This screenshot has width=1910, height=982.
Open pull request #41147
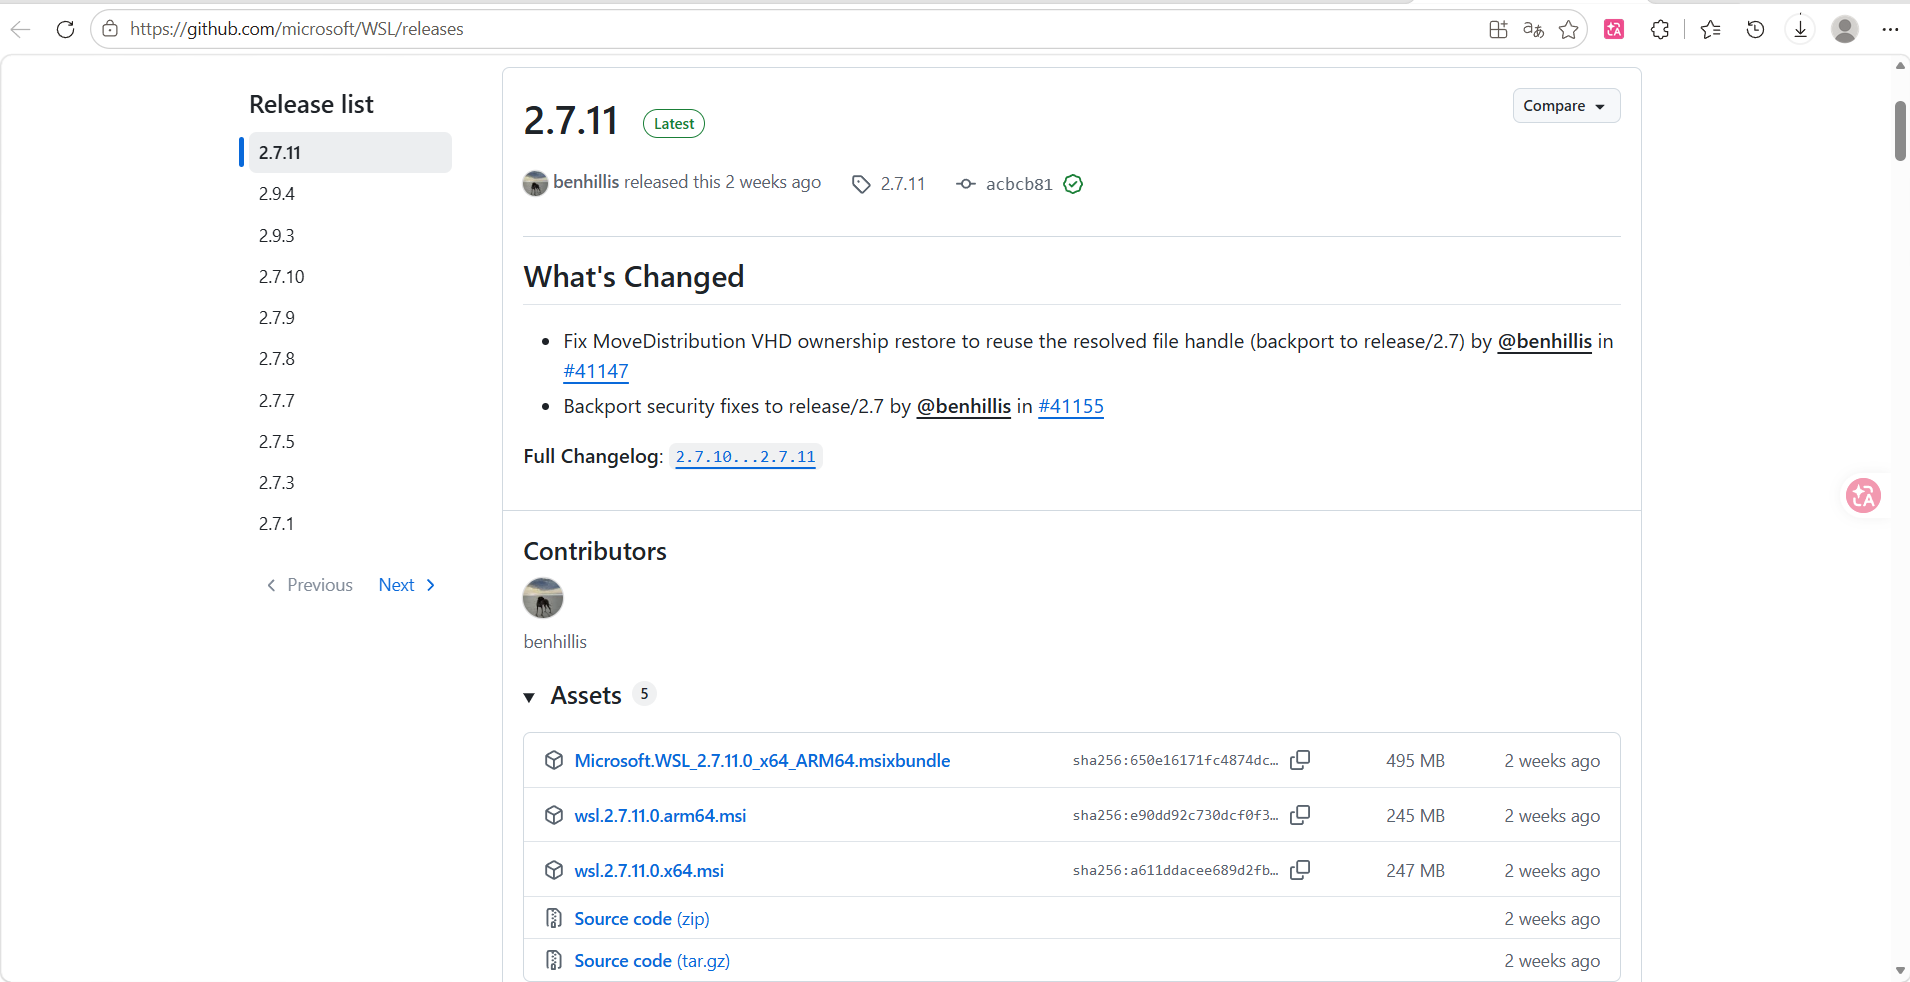(x=596, y=371)
